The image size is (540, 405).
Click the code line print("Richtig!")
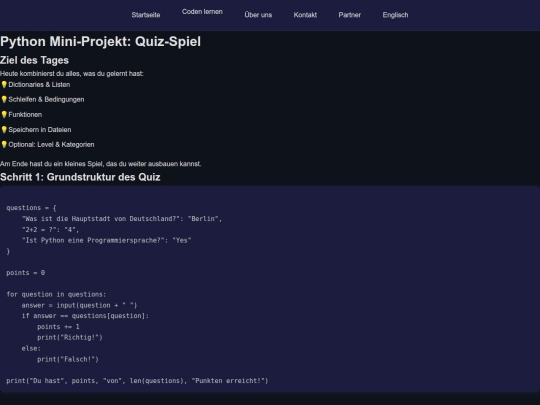point(70,338)
